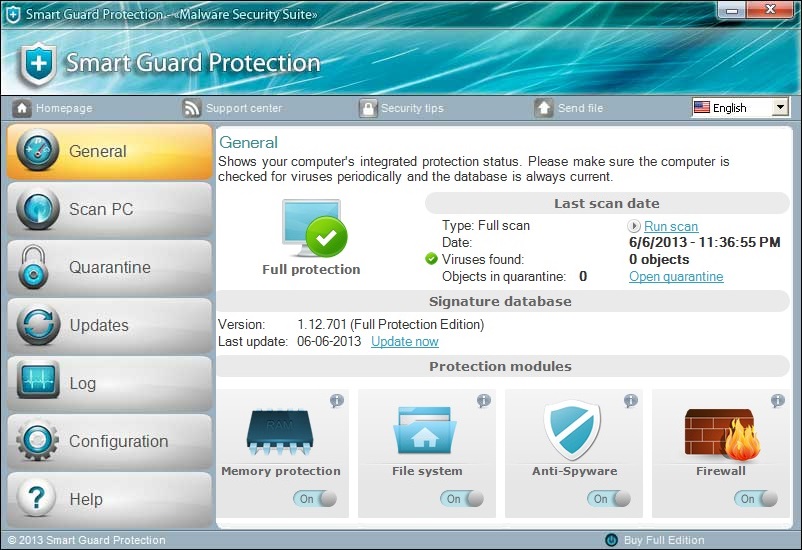Click the Homepage house icon
The image size is (802, 550).
tap(21, 108)
